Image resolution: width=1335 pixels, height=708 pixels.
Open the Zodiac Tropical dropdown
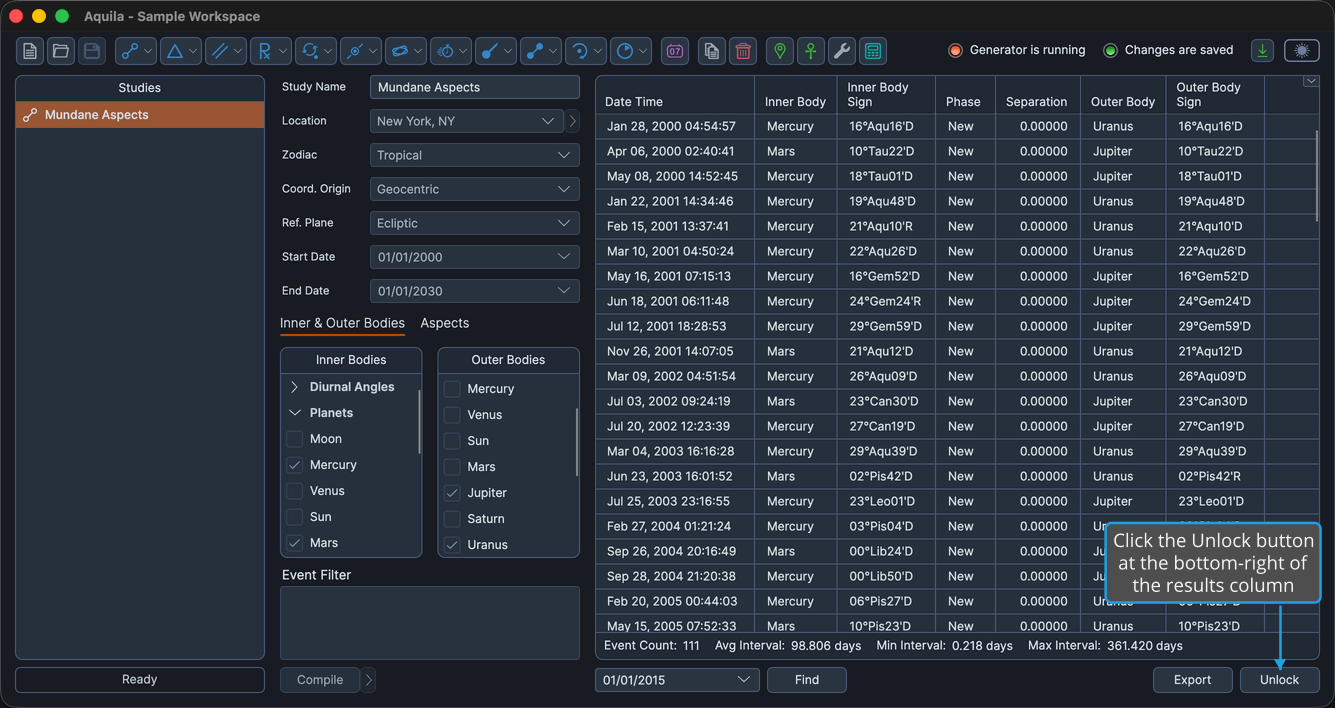pyautogui.click(x=474, y=155)
